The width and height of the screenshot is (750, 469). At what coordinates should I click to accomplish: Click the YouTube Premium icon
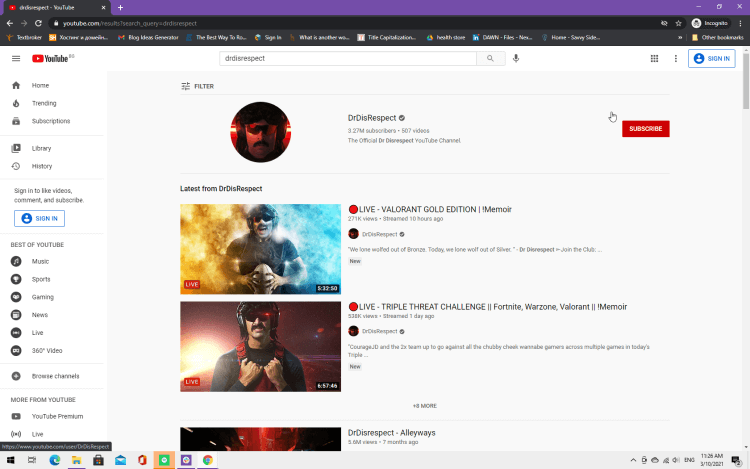pos(16,416)
